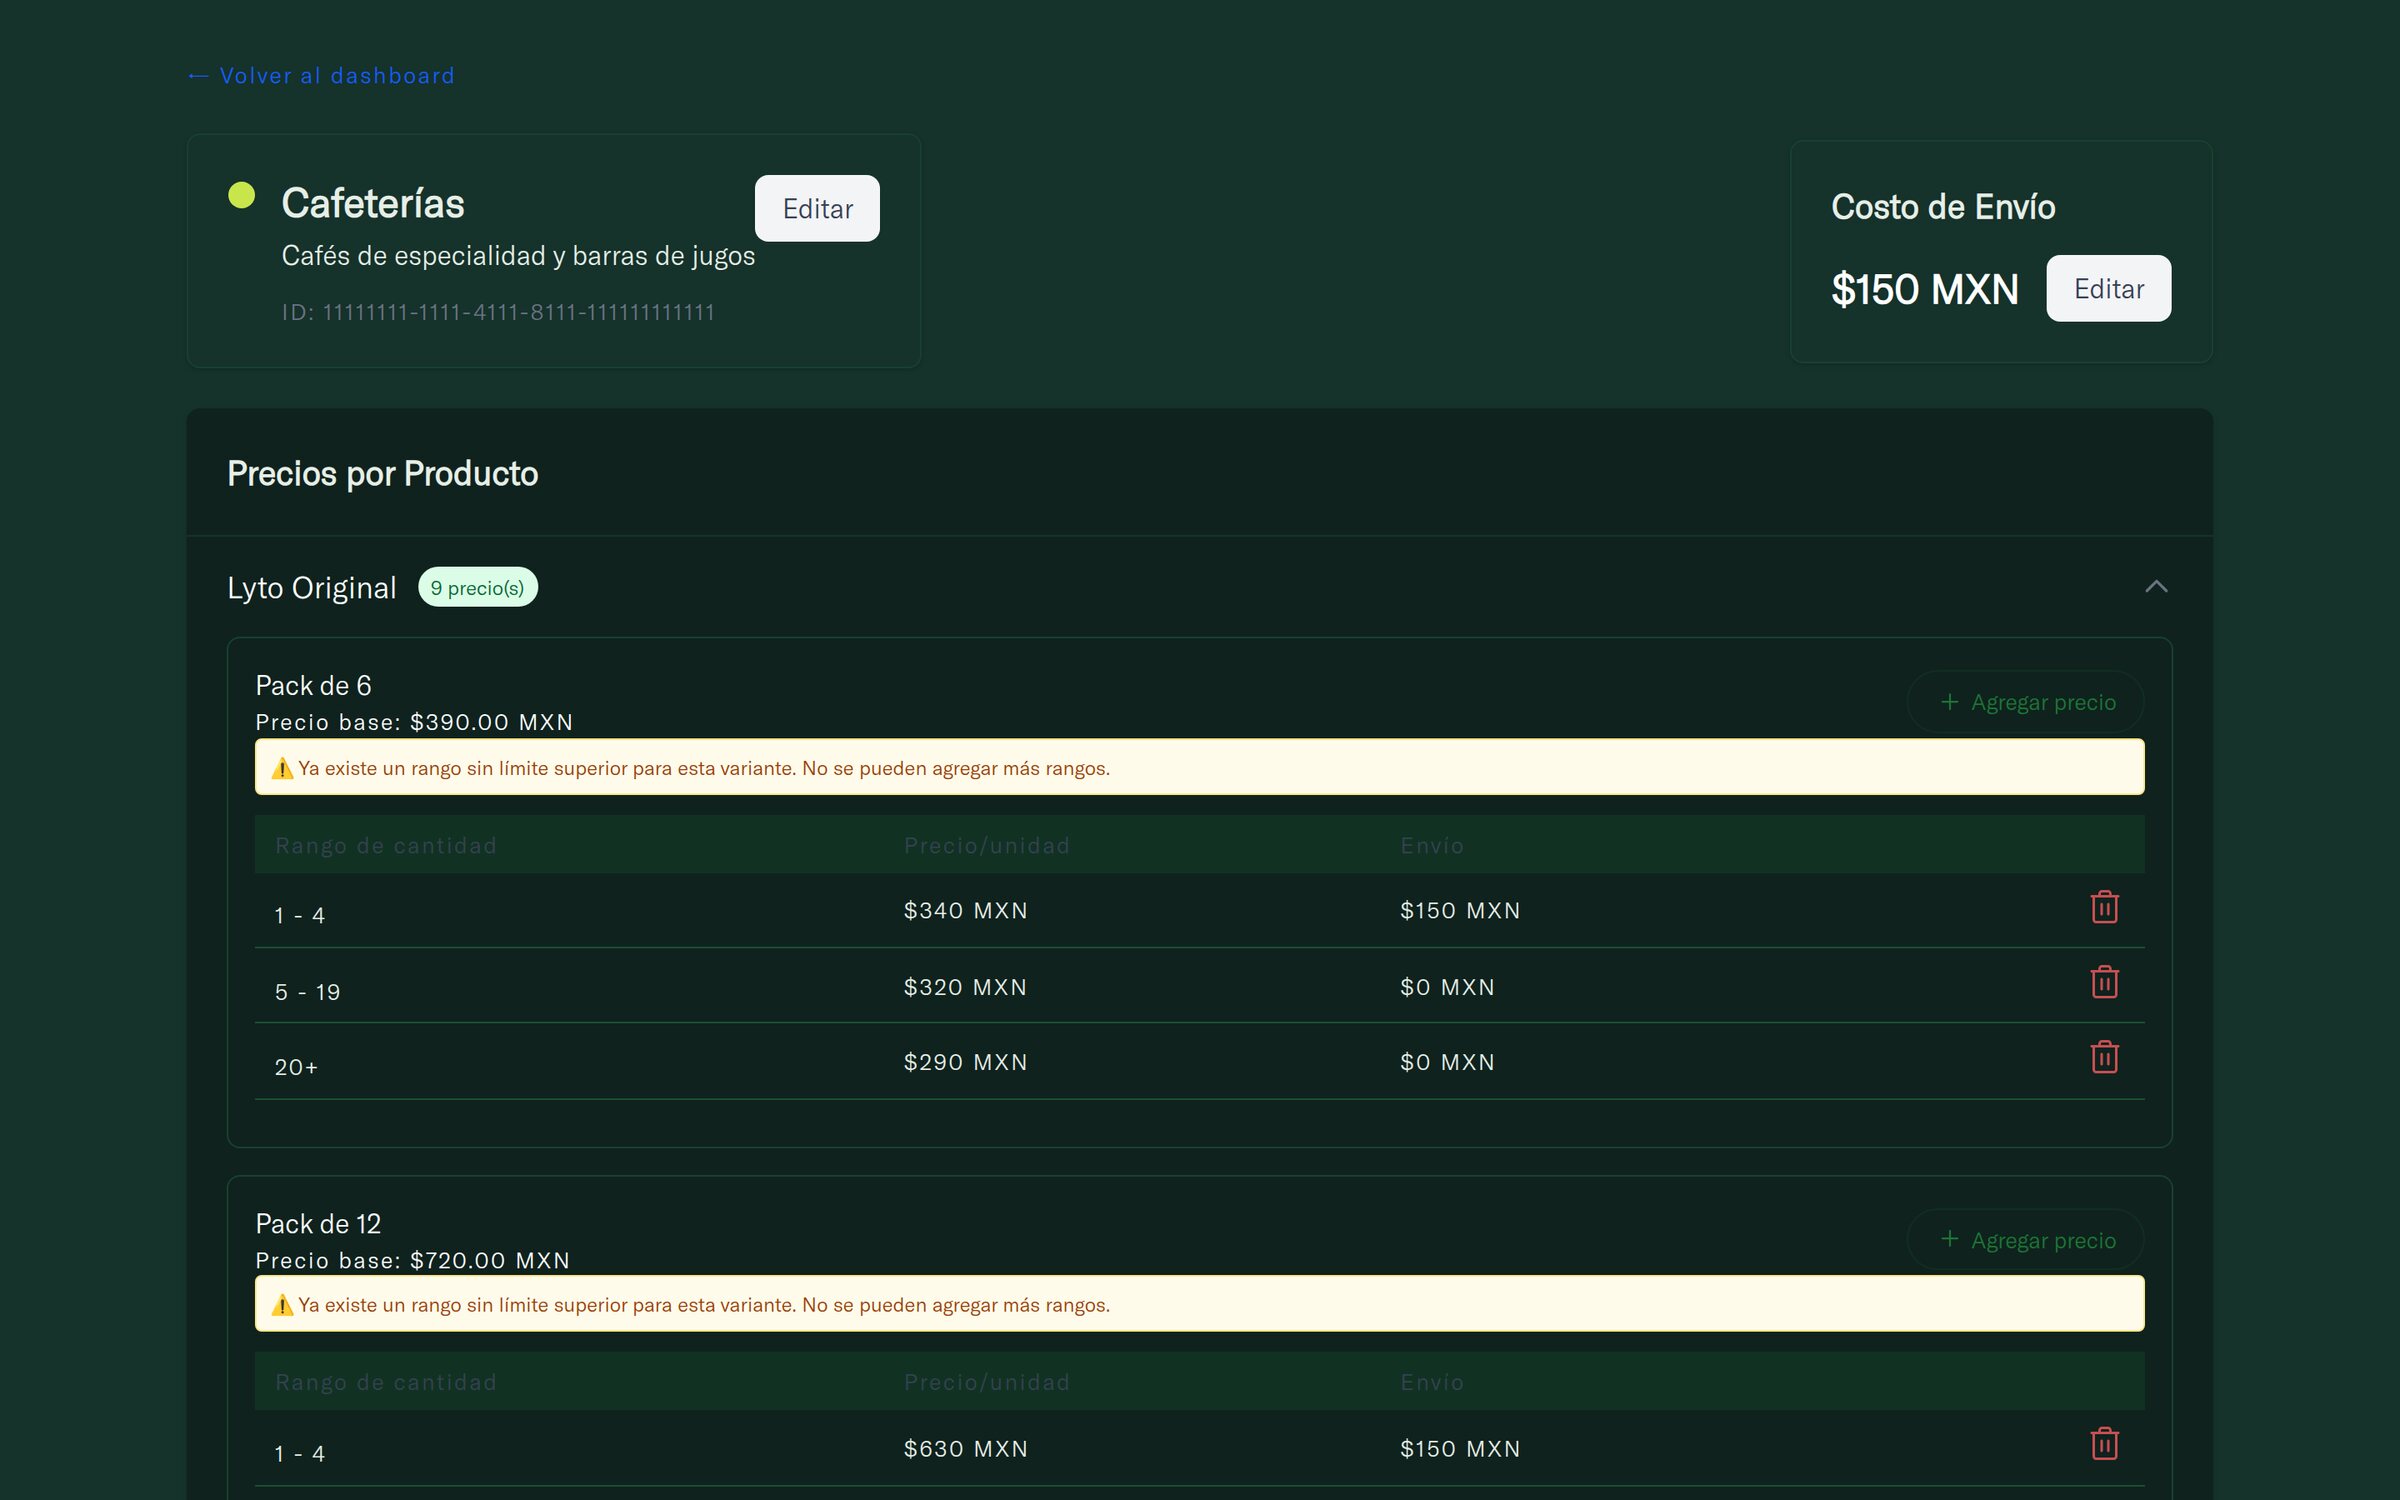Edit the Cafeterías segment details
Image resolution: width=2400 pixels, height=1500 pixels.
click(x=817, y=208)
